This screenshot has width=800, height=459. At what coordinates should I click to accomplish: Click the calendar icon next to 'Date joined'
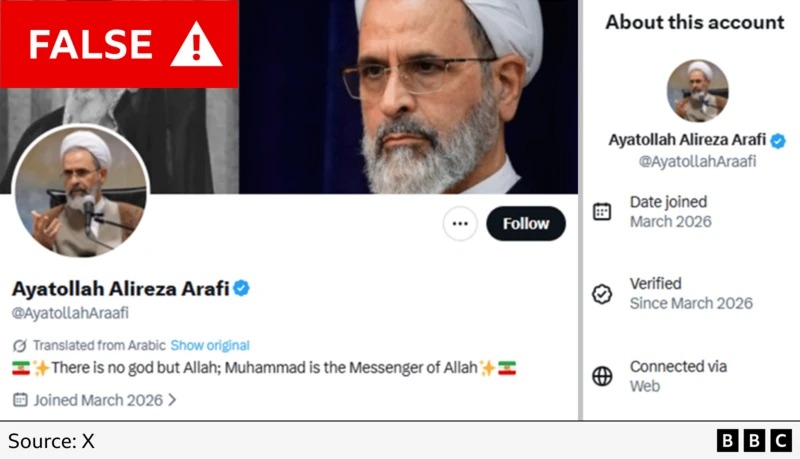click(602, 211)
